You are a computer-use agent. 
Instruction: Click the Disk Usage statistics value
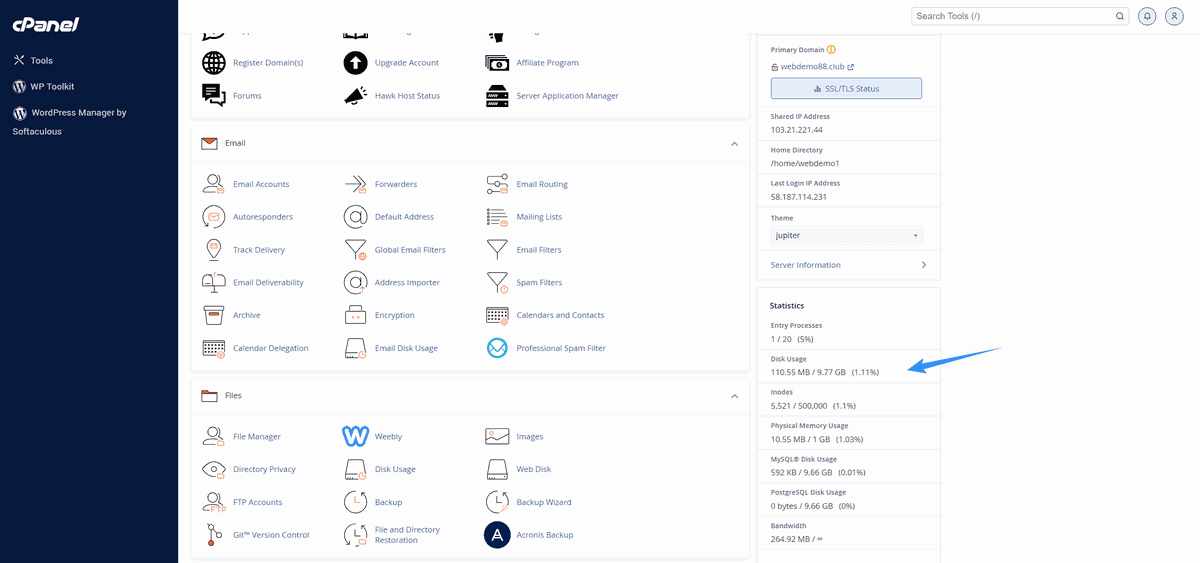[825, 372]
